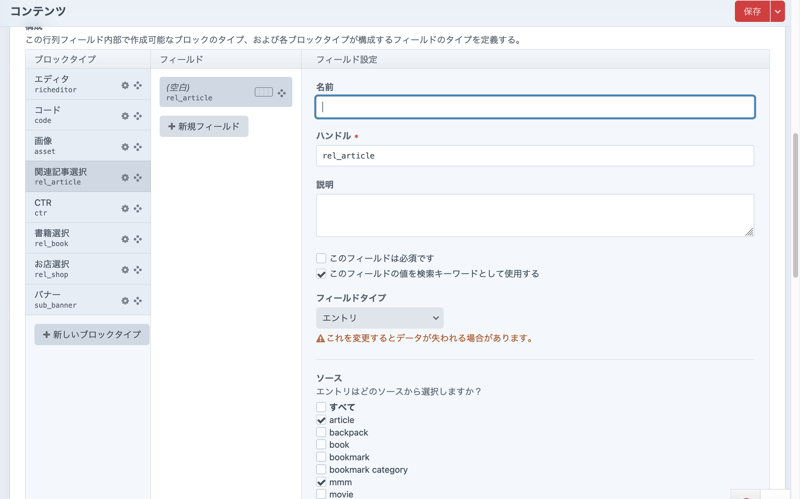This screenshot has width=800, height=499.
Task: Check the すべて source checkbox
Action: click(321, 407)
